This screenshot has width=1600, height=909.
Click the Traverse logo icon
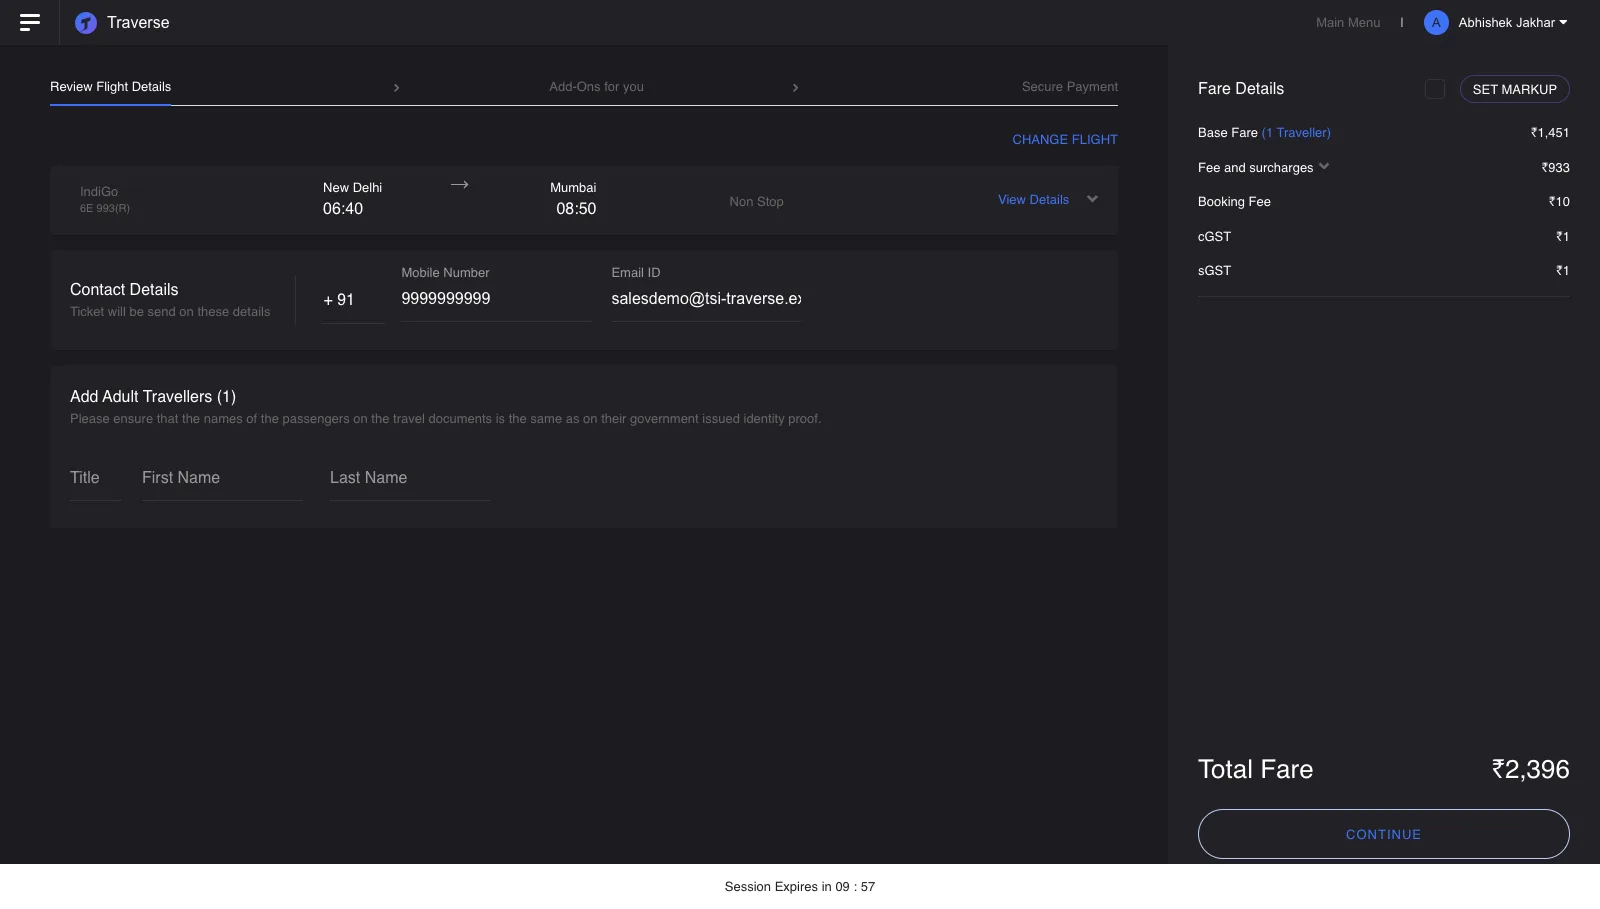pos(86,23)
